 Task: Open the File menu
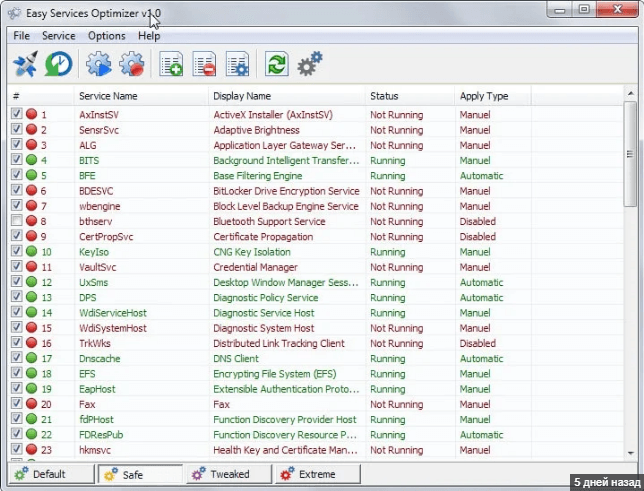tap(21, 36)
